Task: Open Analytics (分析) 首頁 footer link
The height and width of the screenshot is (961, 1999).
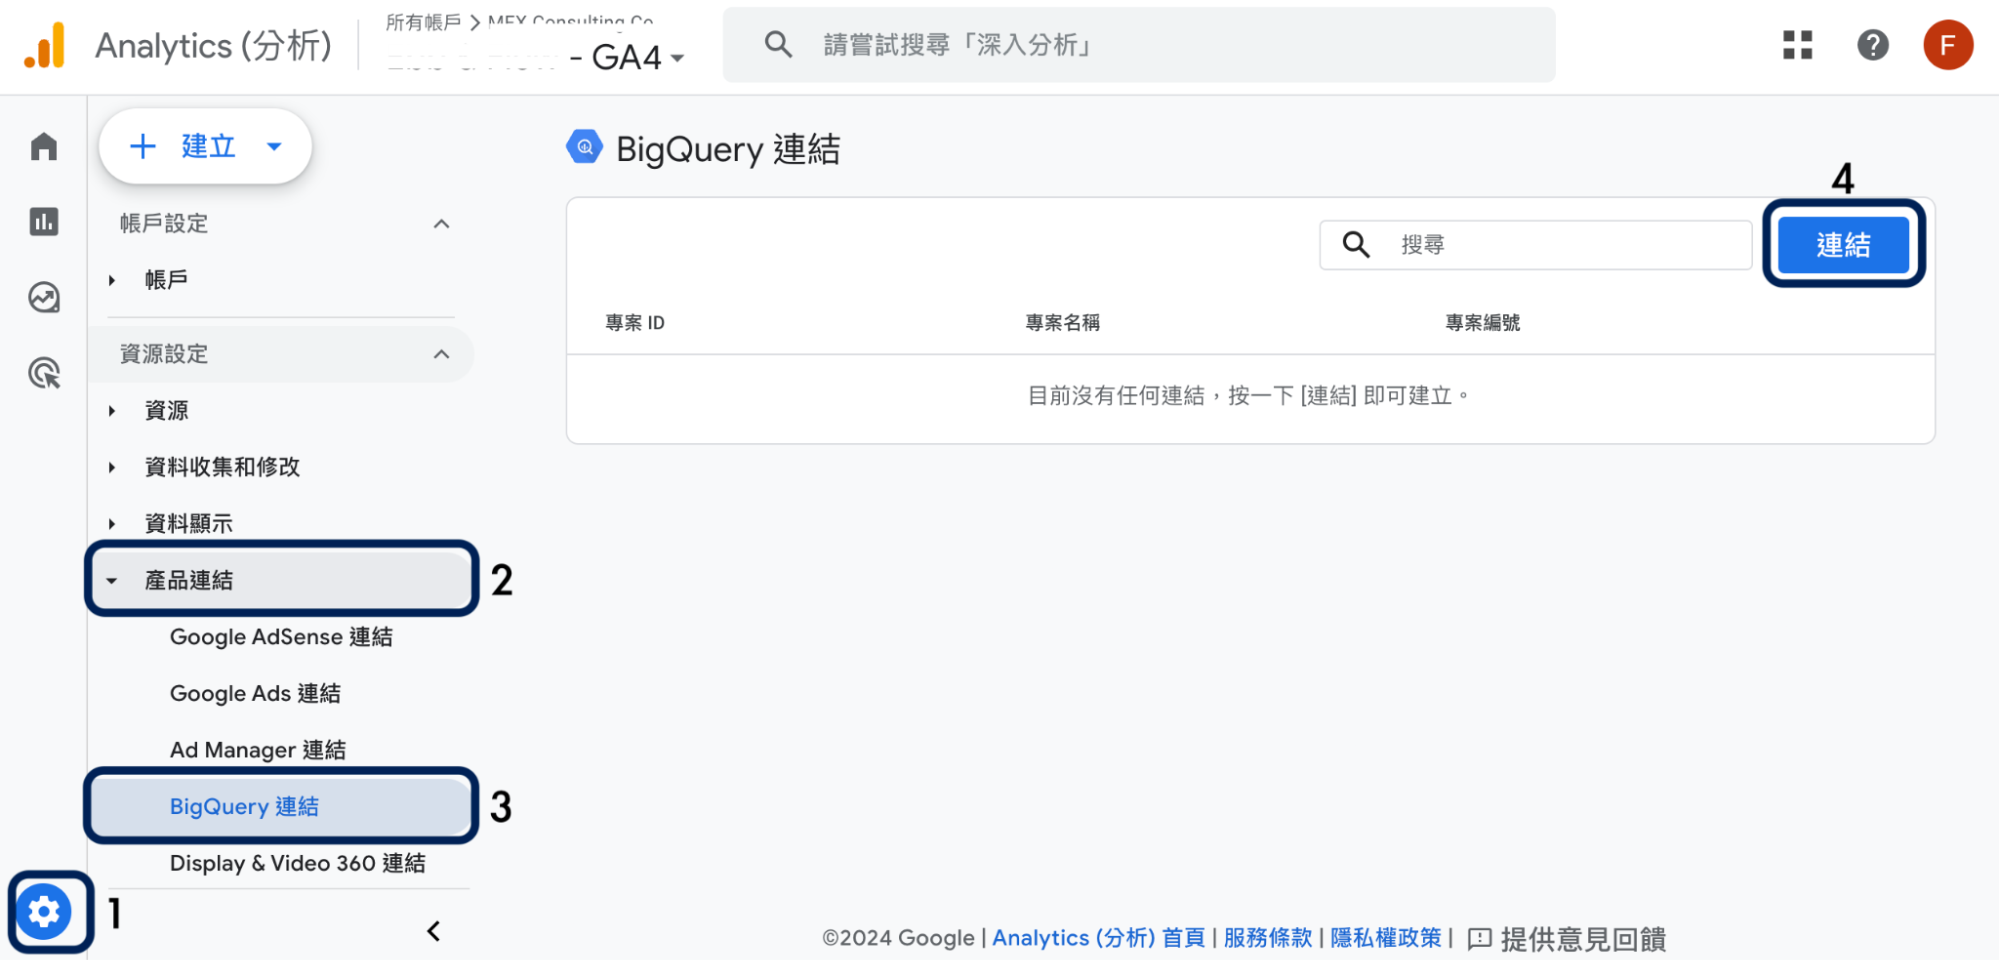Action: pyautogui.click(x=1098, y=938)
